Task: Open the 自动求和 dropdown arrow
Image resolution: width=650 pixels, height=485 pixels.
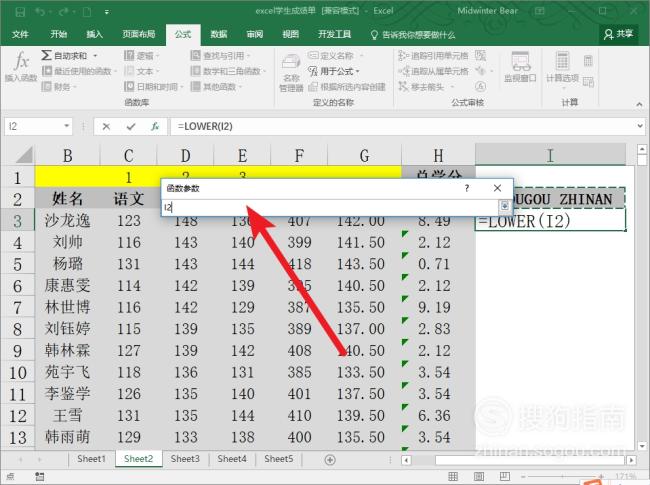Action: [x=95, y=56]
